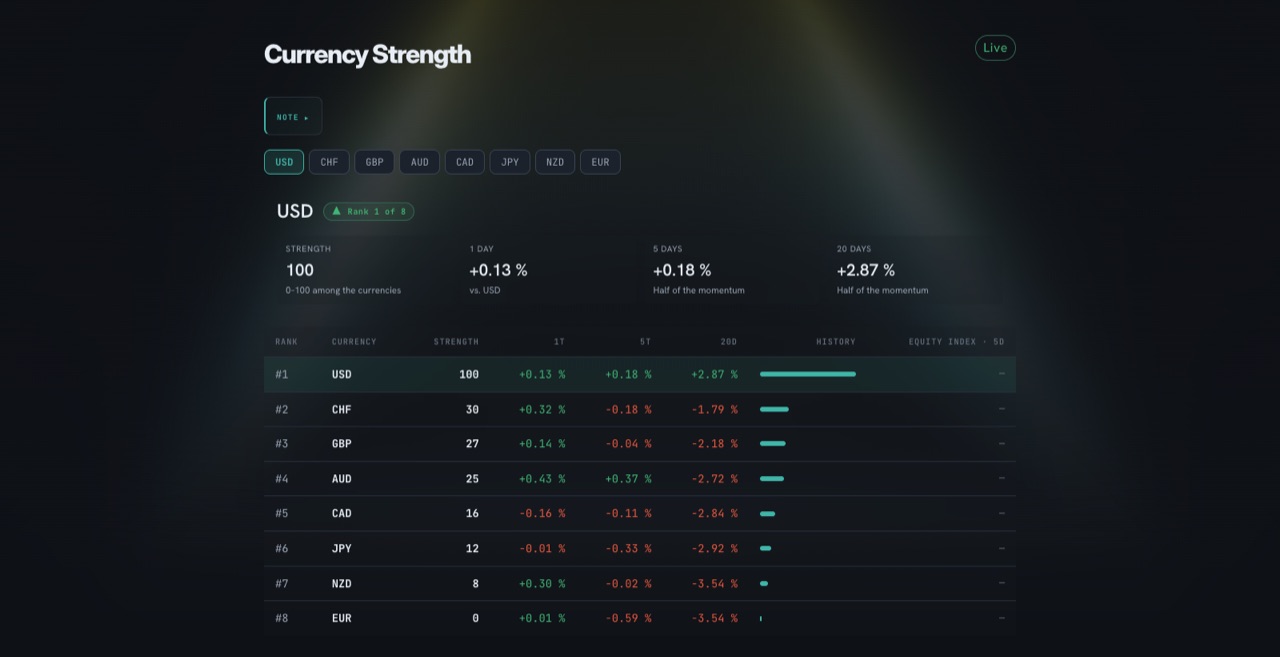Select the USD currency chip
Viewport: 1280px width, 657px height.
(284, 162)
